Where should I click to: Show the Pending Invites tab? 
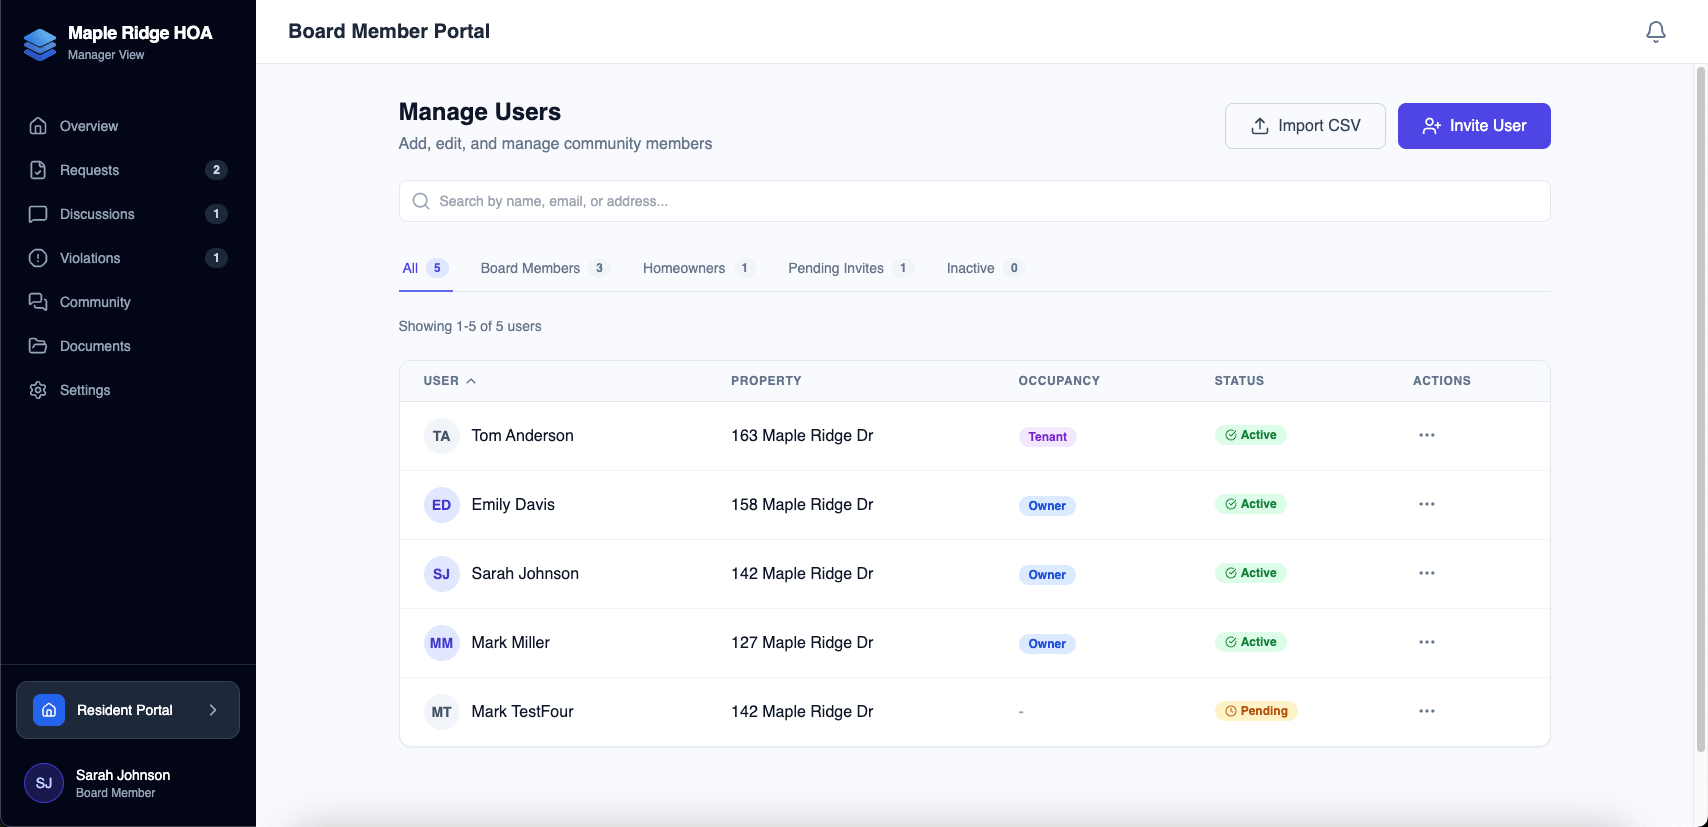coord(850,268)
